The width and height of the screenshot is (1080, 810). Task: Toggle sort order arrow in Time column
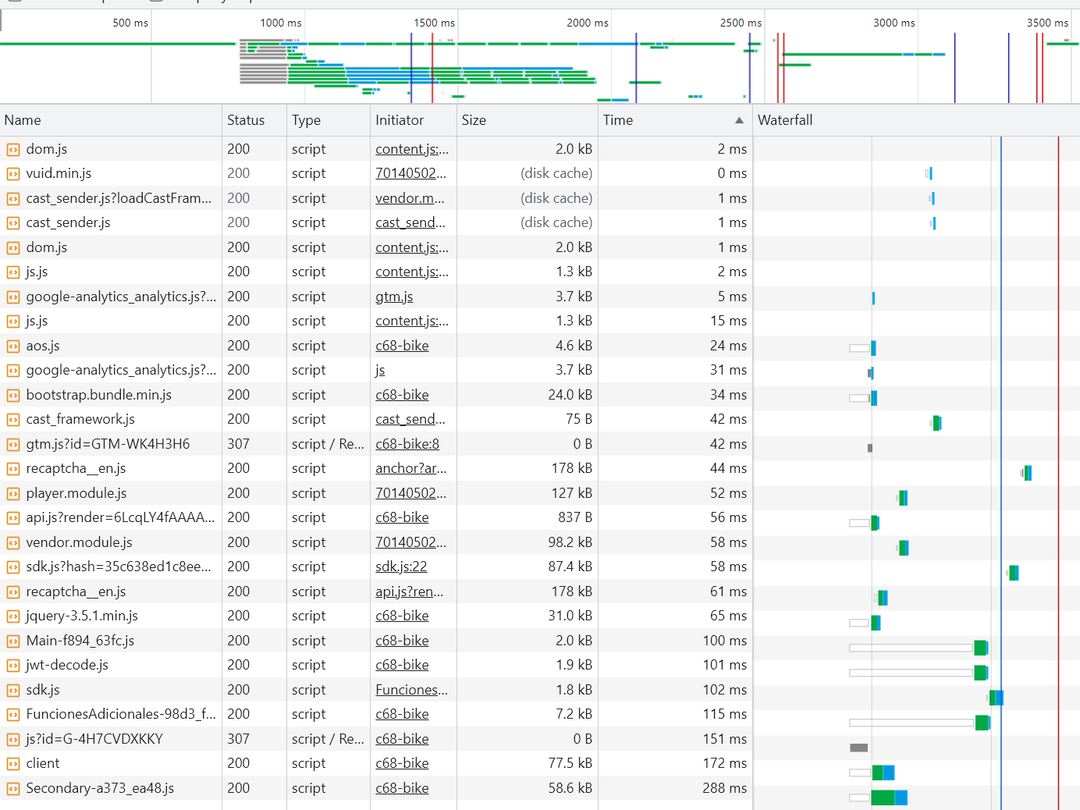(x=739, y=120)
